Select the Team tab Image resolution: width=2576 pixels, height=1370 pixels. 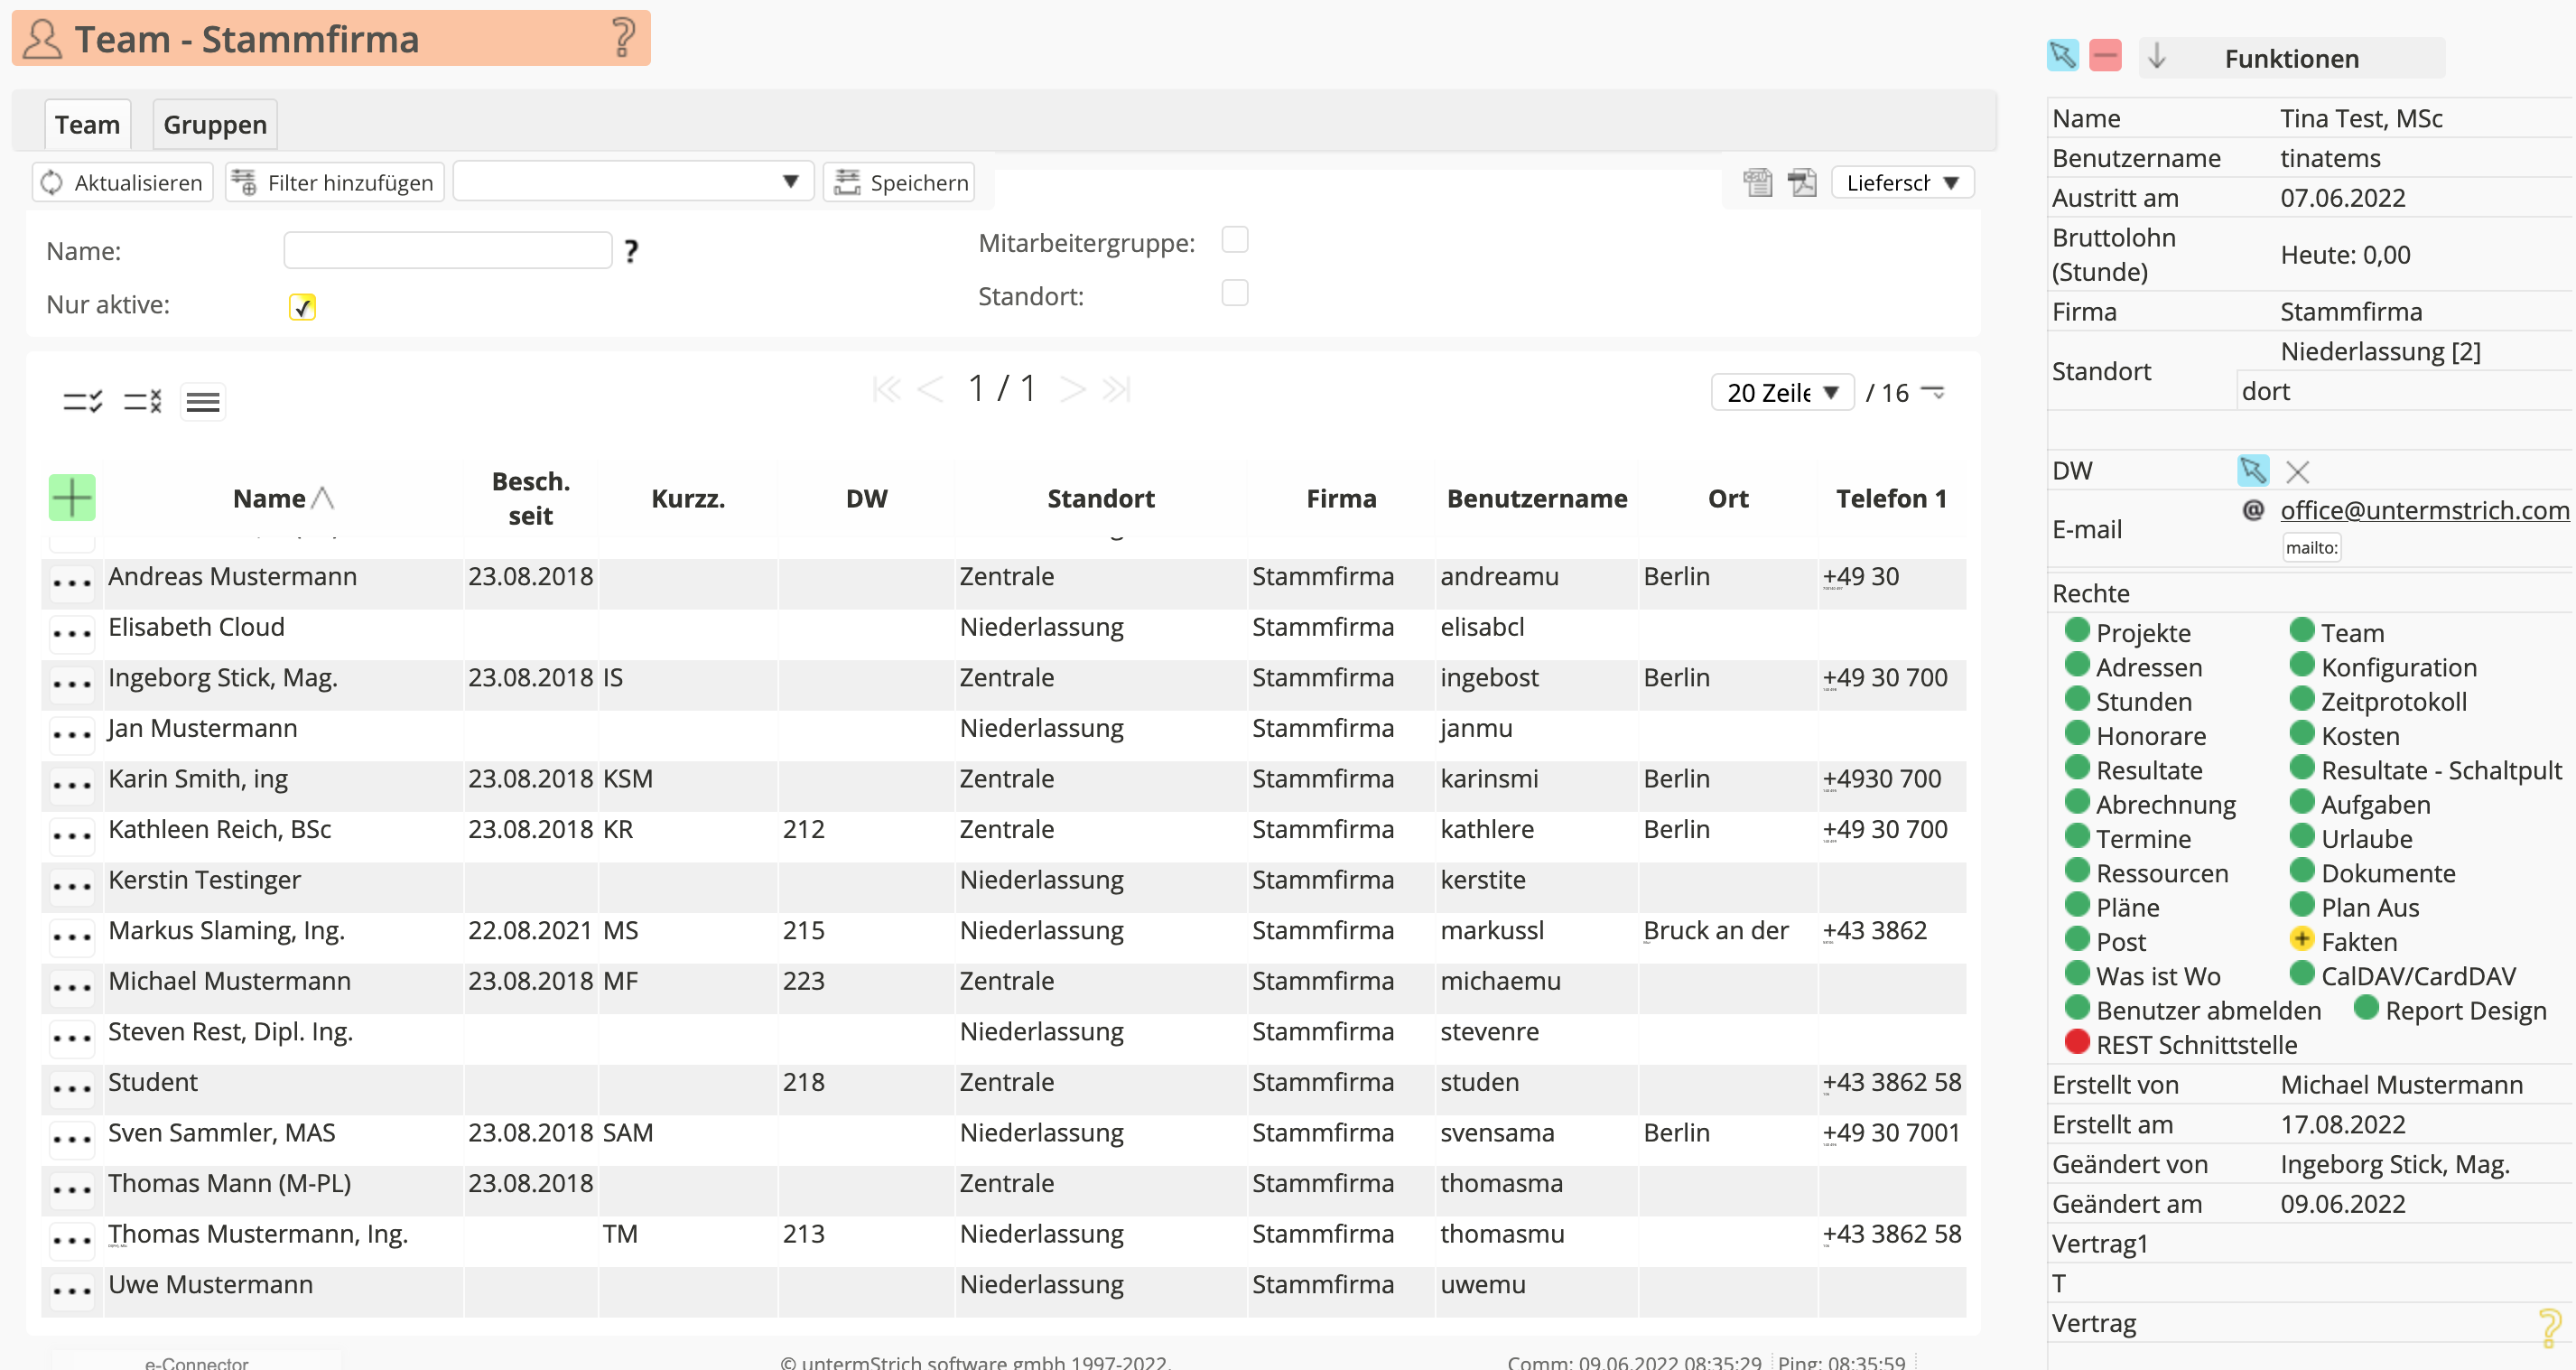click(x=87, y=125)
